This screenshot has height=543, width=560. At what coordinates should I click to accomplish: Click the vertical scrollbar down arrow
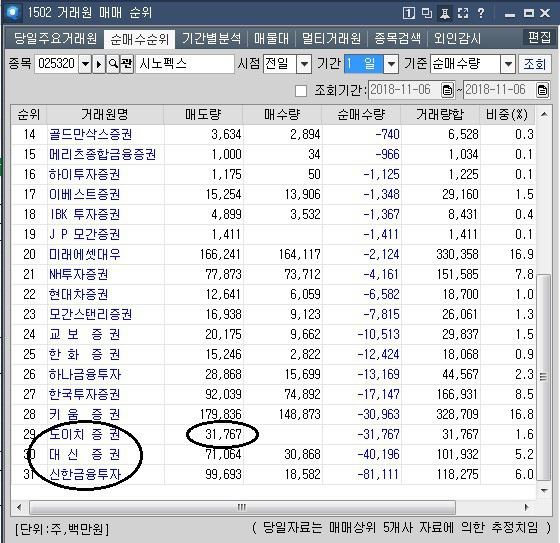(544, 490)
